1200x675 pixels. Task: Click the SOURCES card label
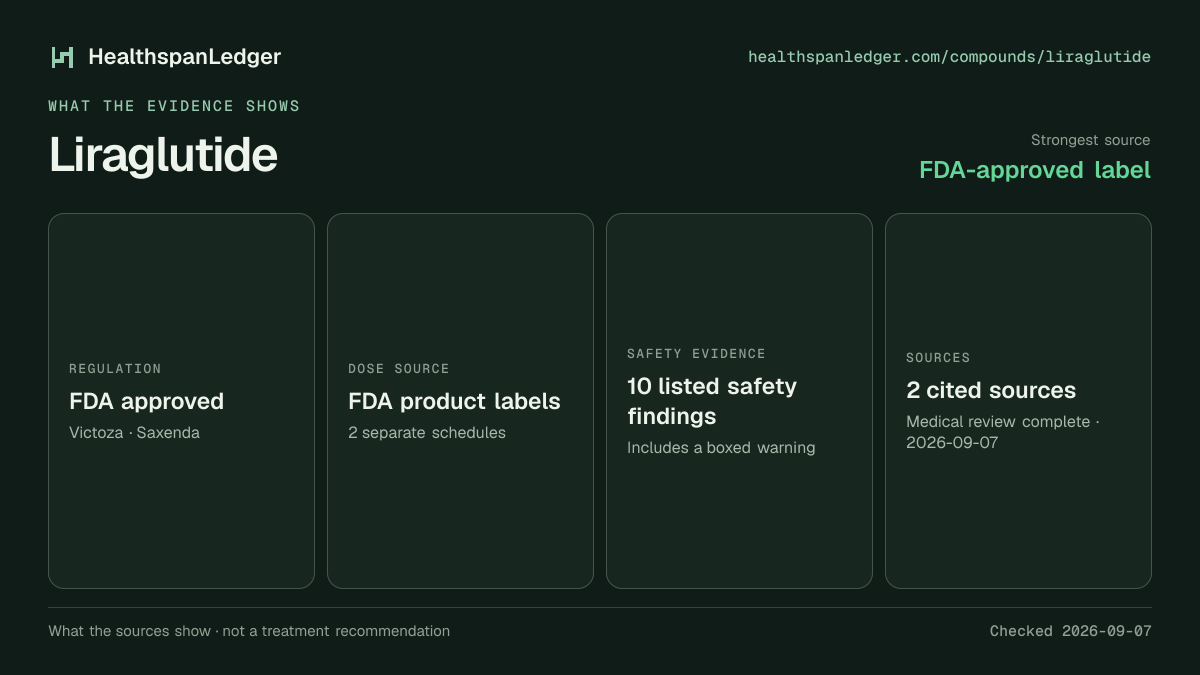[x=938, y=358]
